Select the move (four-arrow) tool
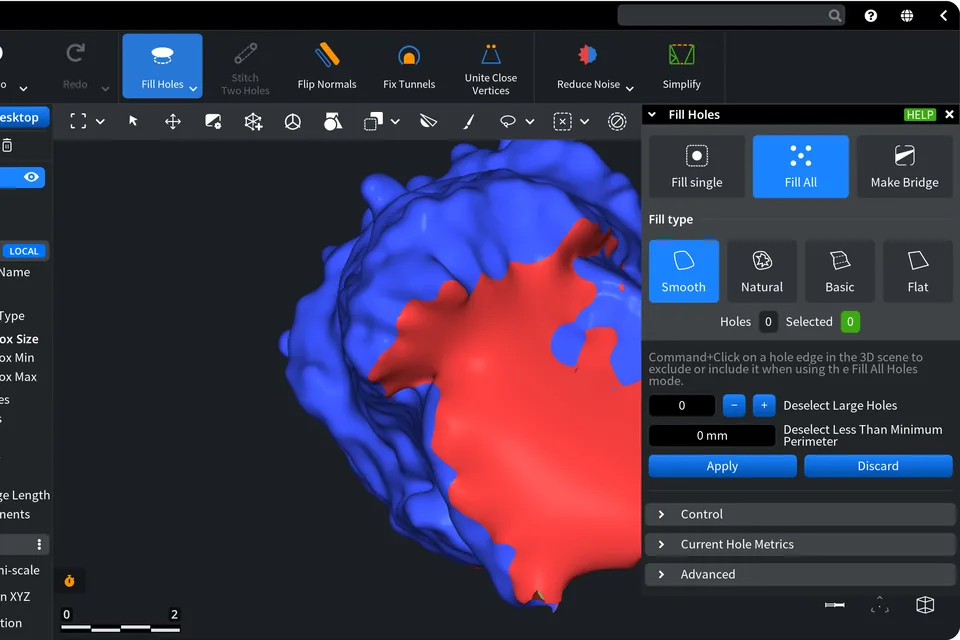The image size is (960, 640). [173, 121]
